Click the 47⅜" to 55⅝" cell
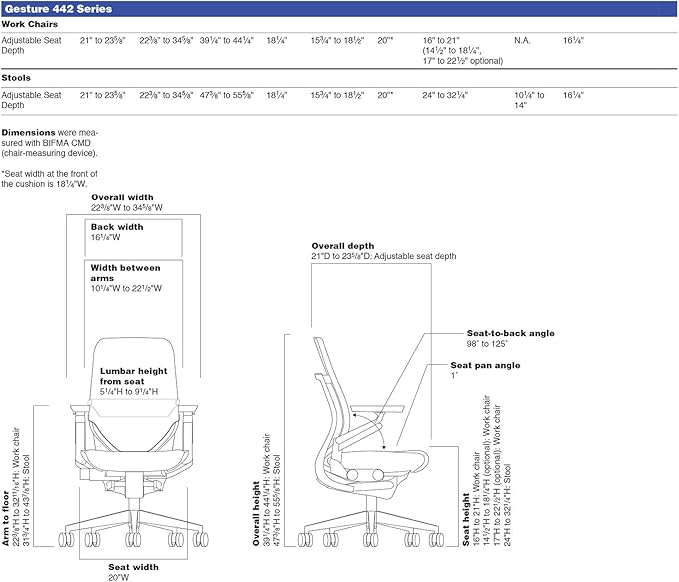 click(x=226, y=95)
